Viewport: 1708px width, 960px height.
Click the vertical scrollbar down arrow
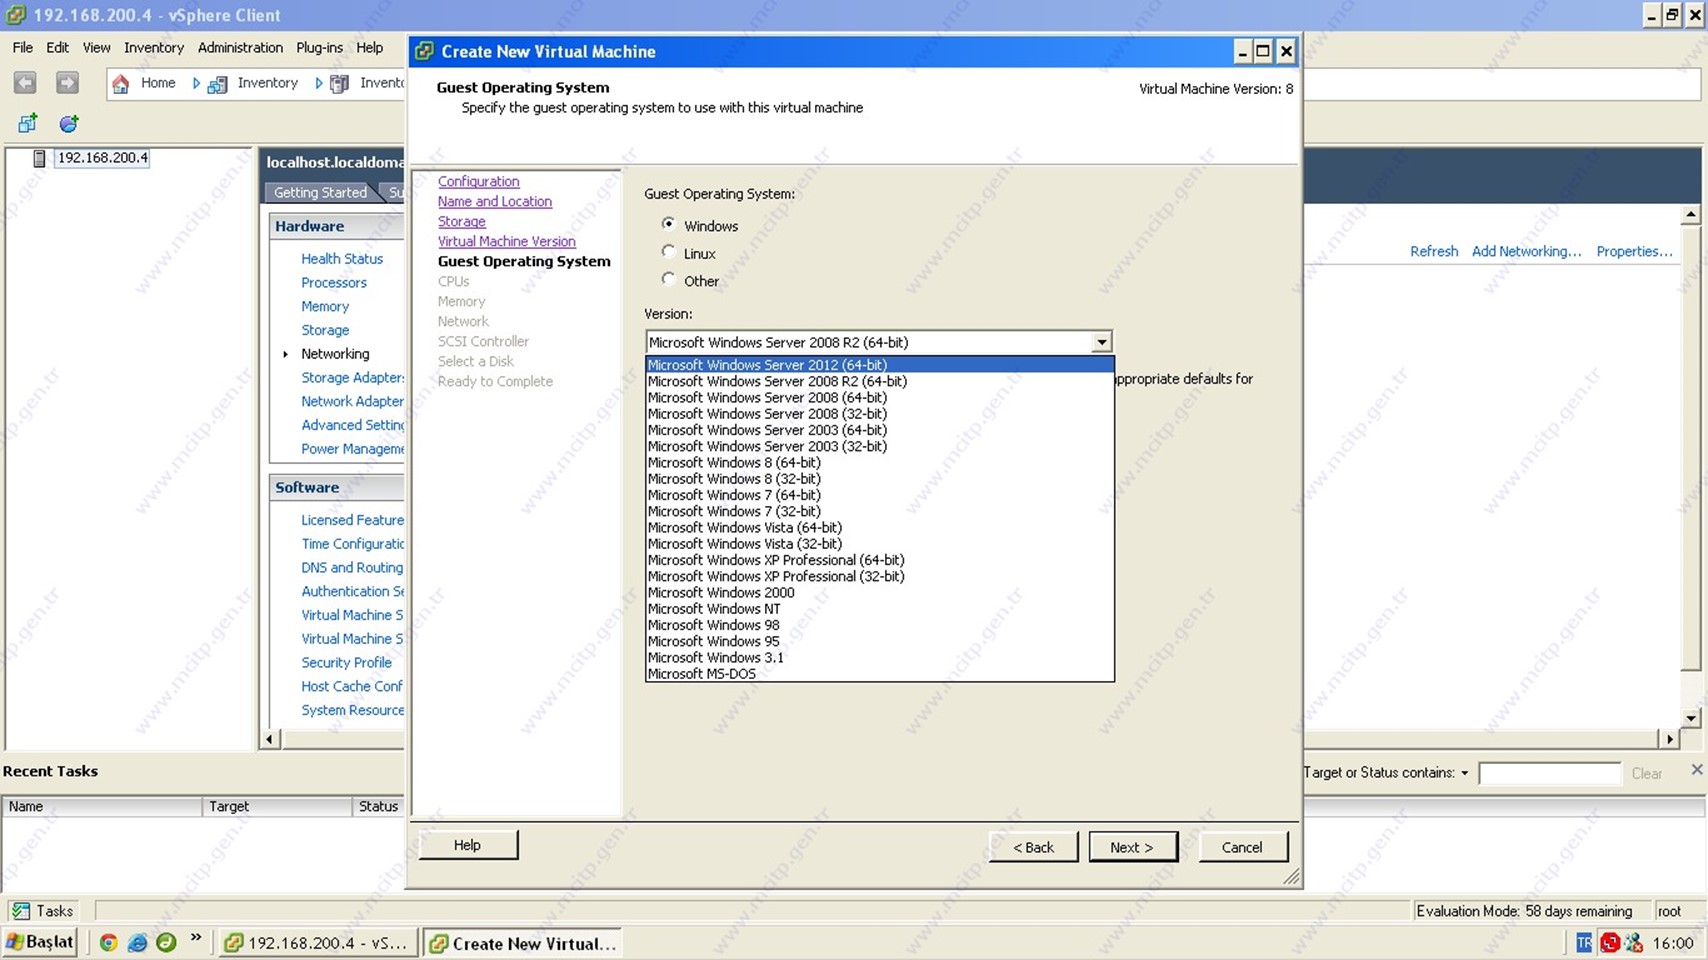[x=1690, y=718]
